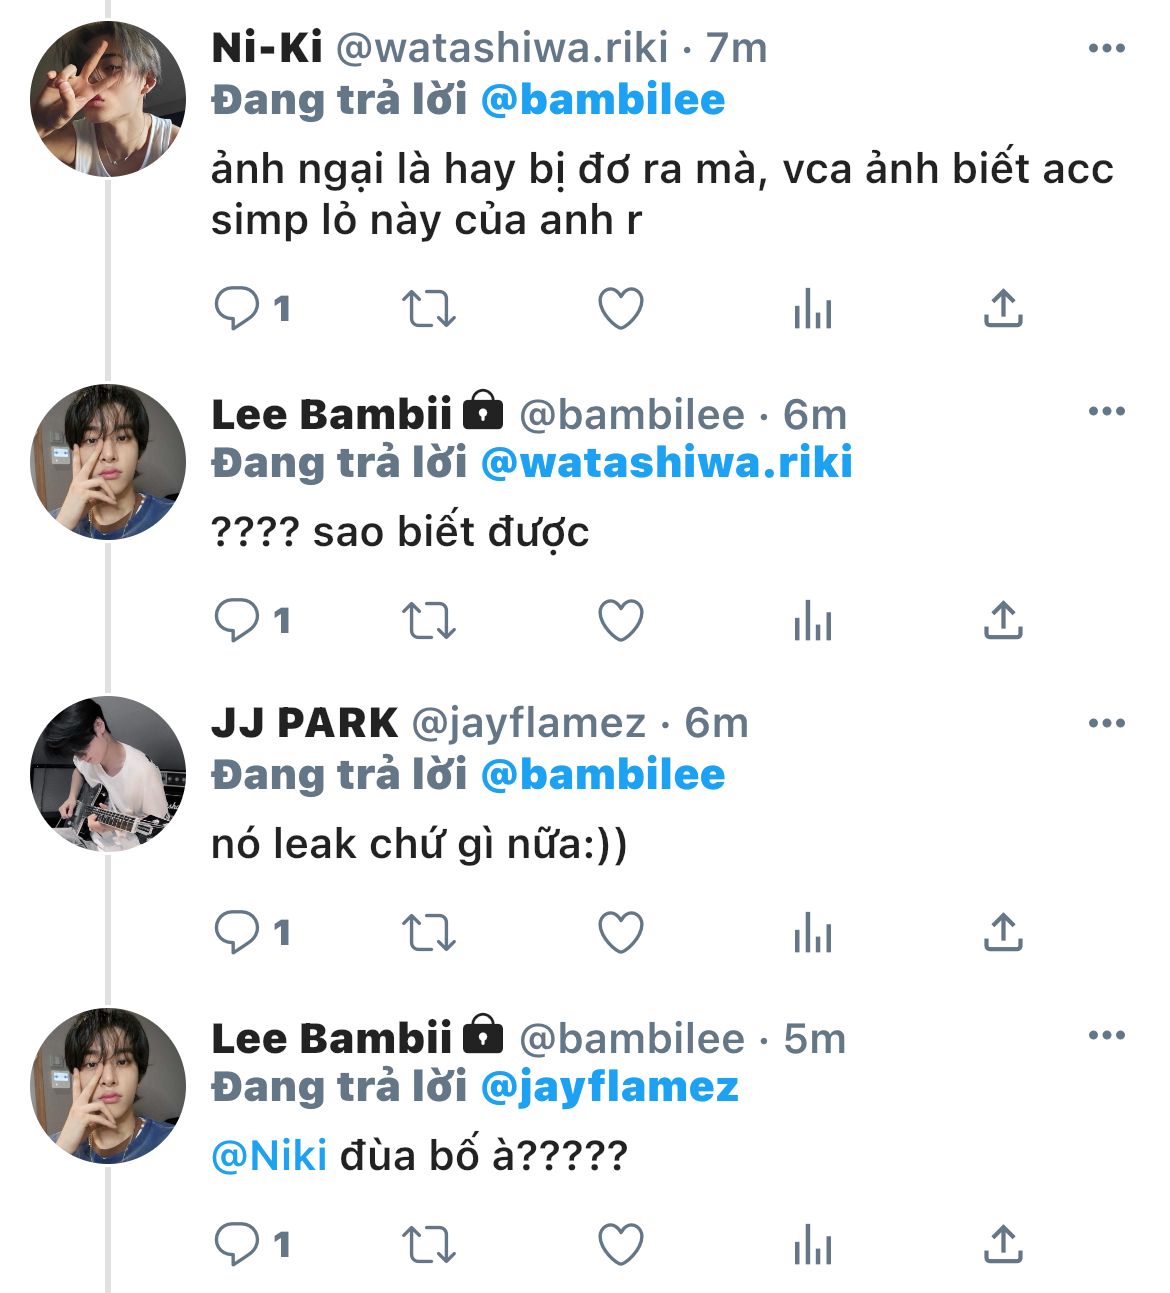1170x1293 pixels.
Task: Open more options on Ni-Ki's tweet
Action: click(1106, 49)
